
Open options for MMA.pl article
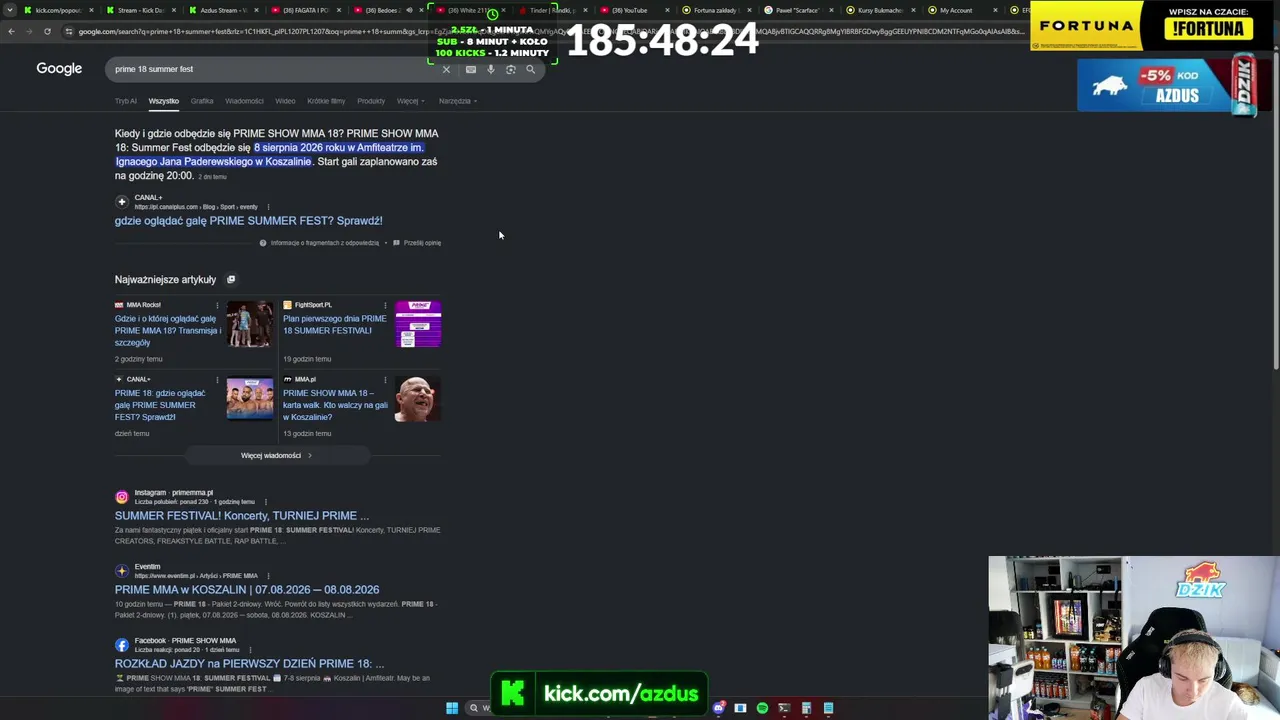coord(385,380)
